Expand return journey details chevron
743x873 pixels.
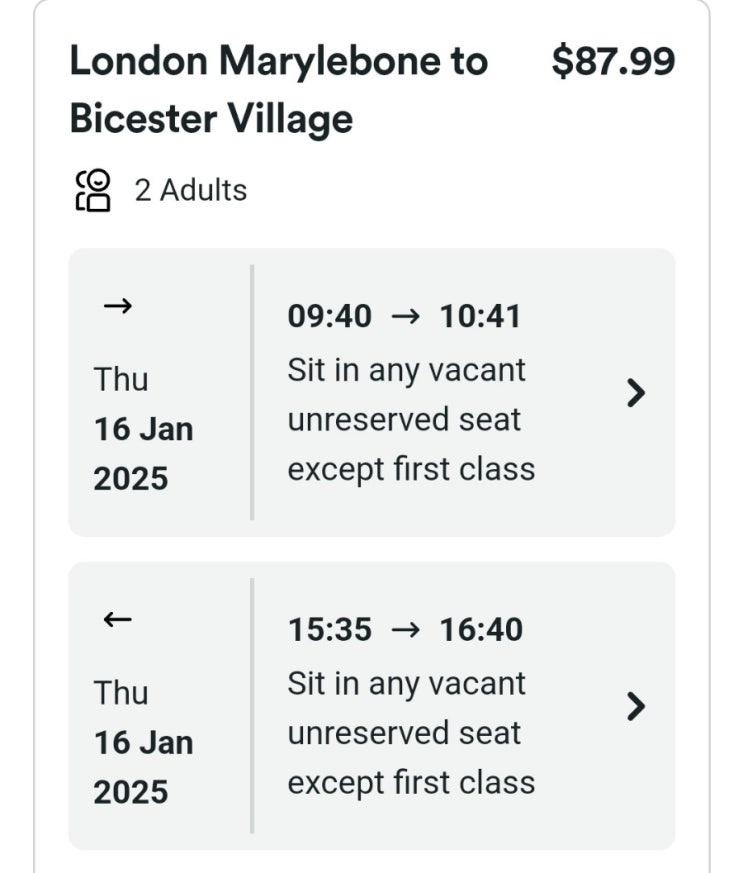click(635, 706)
